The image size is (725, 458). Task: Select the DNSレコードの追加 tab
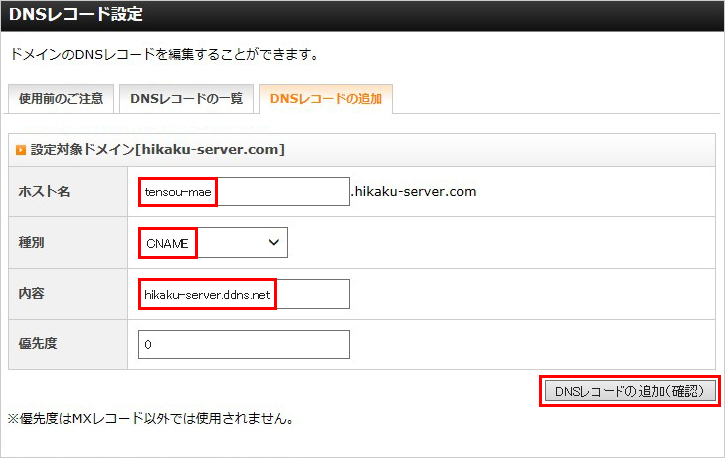pos(326,99)
